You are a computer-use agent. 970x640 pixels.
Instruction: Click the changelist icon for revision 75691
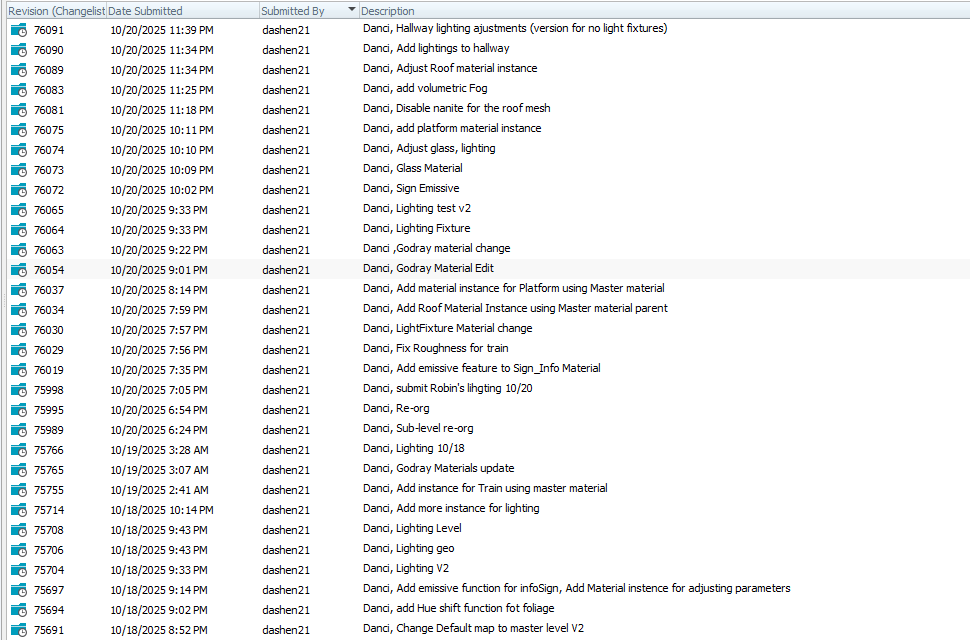point(19,629)
